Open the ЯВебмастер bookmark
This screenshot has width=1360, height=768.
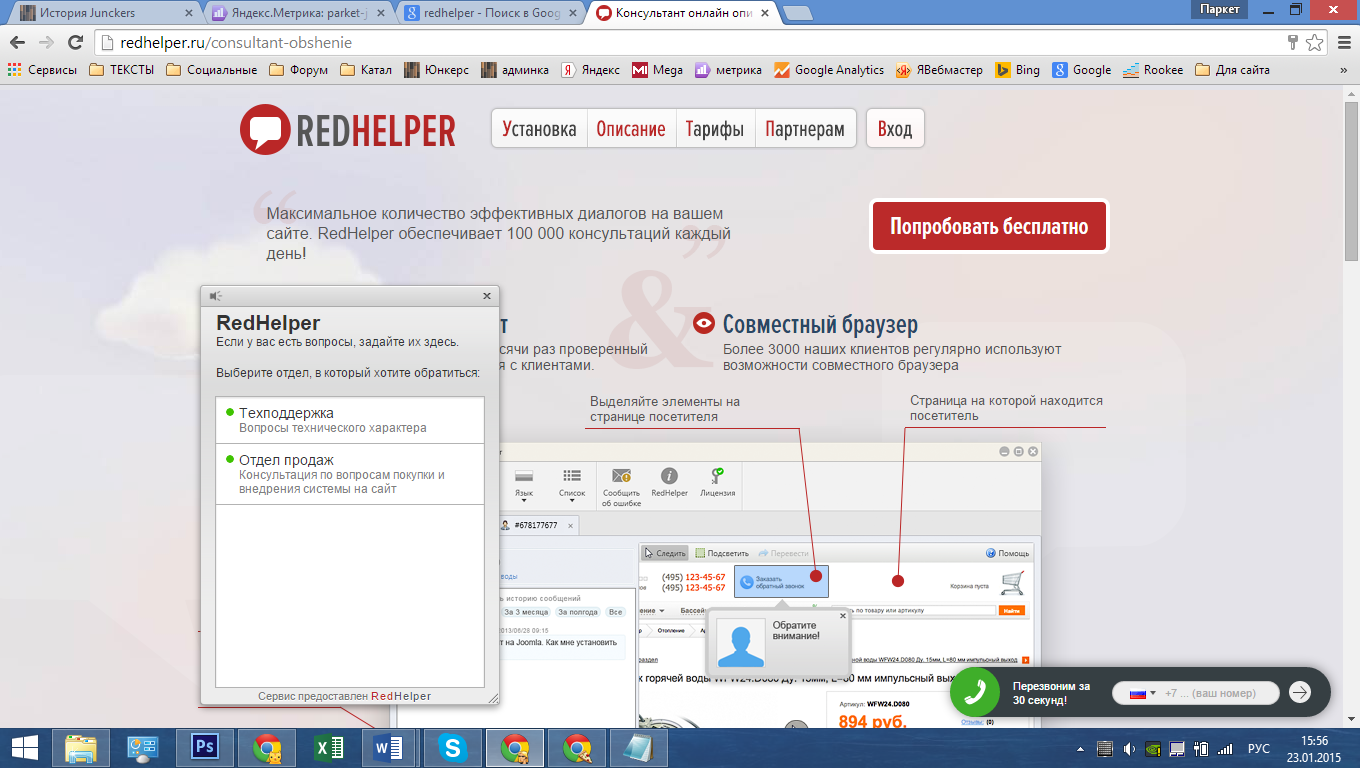click(939, 70)
